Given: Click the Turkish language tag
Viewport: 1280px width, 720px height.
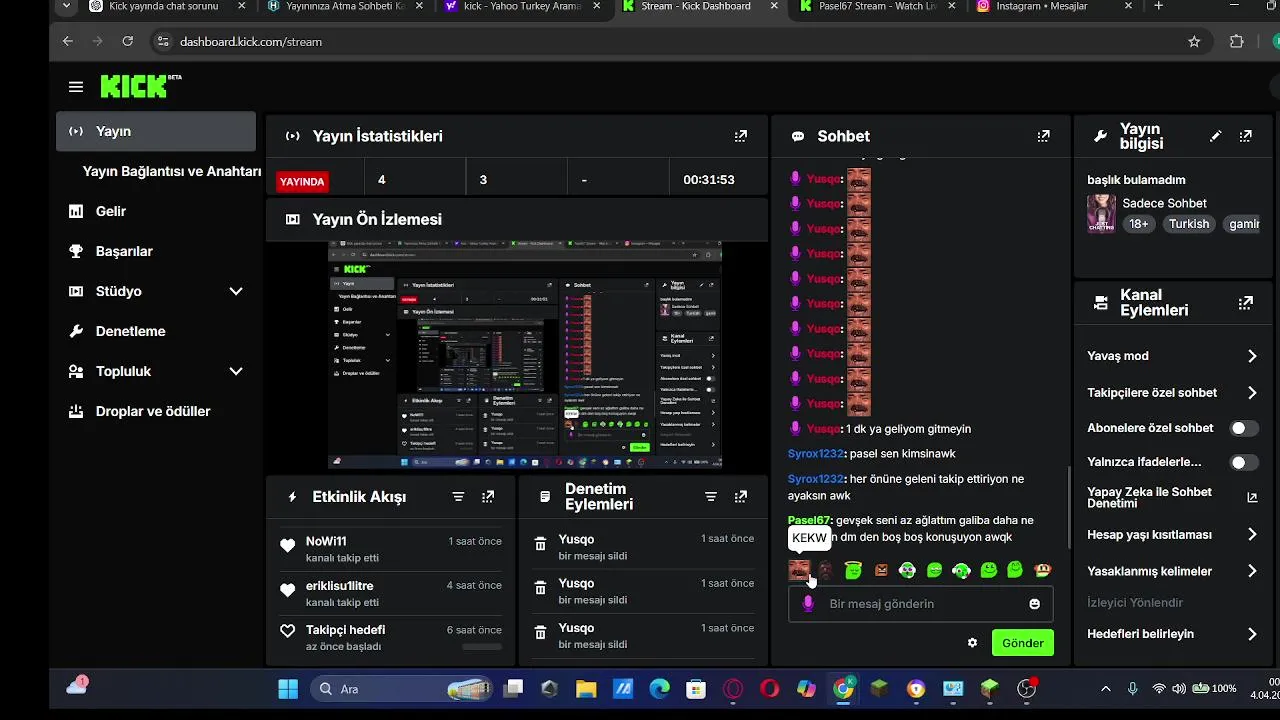Looking at the screenshot, I should point(1189,224).
